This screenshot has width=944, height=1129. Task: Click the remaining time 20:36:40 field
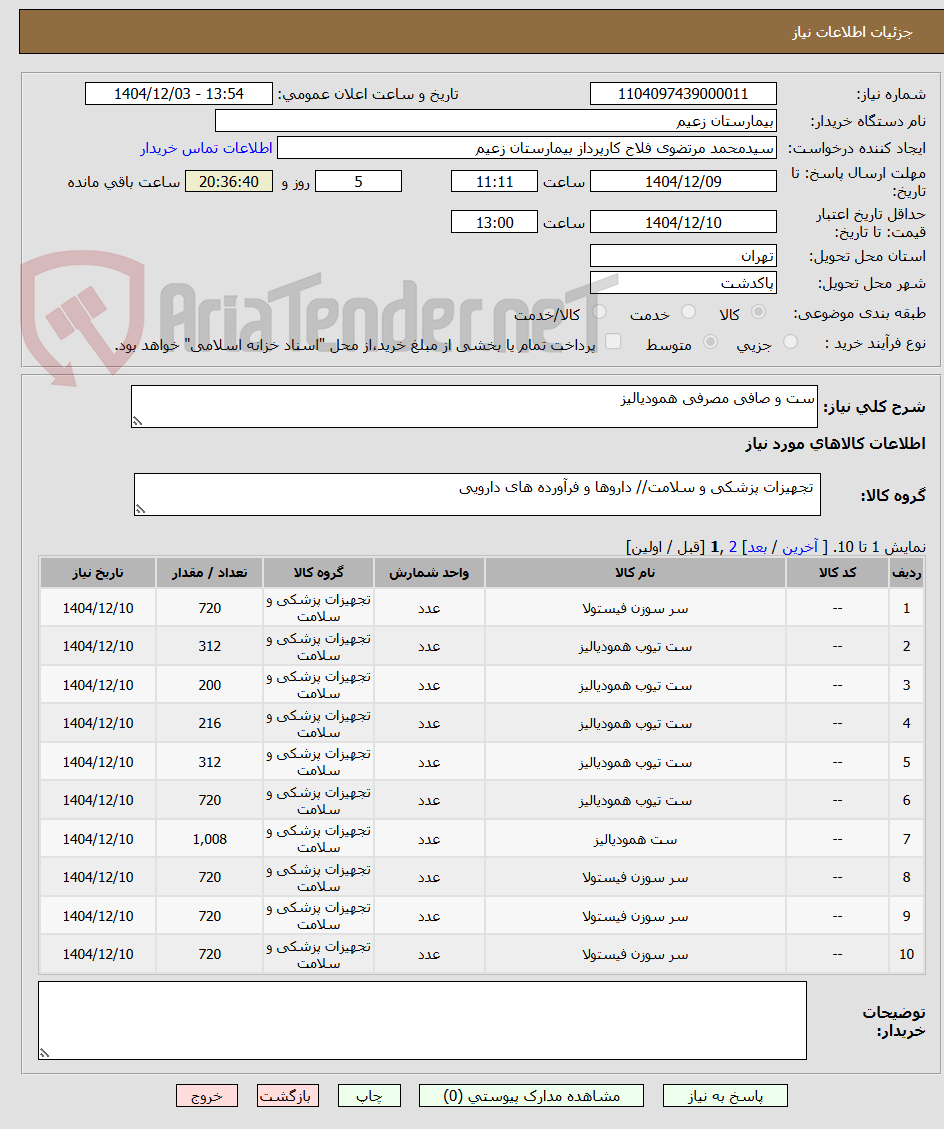pos(228,181)
